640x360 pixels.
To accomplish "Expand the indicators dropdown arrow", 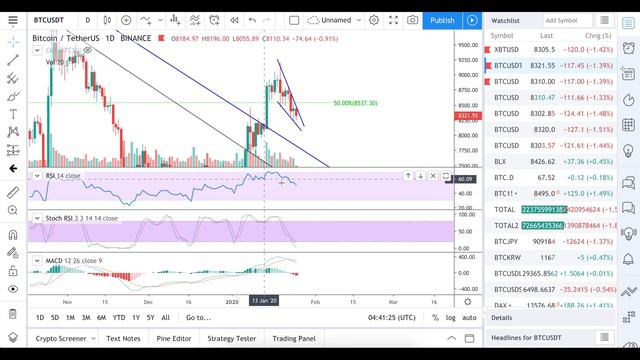I will point(160,20).
